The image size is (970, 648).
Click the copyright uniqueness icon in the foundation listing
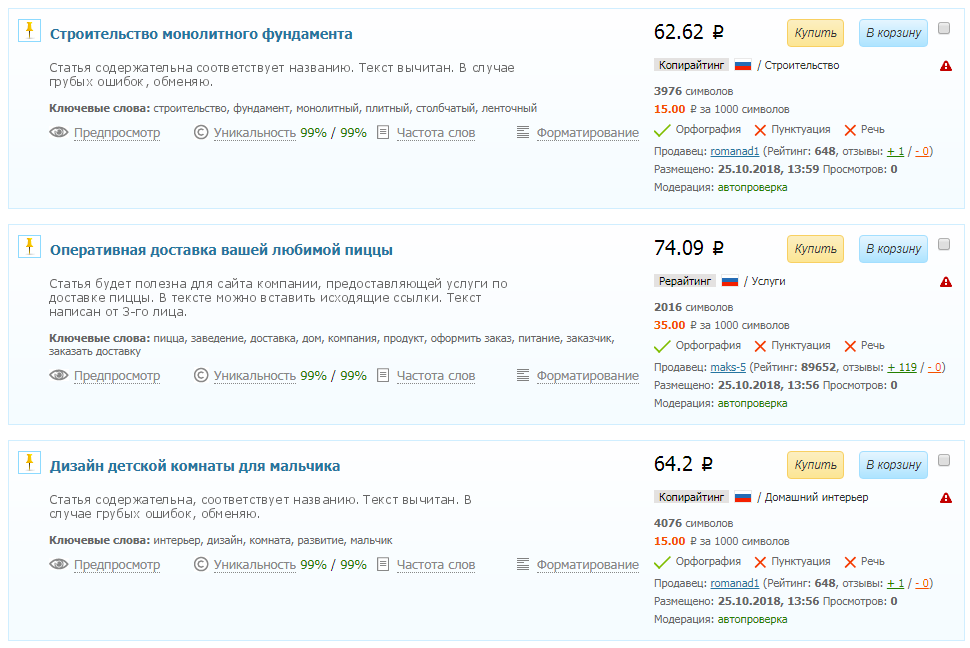pyautogui.click(x=200, y=132)
